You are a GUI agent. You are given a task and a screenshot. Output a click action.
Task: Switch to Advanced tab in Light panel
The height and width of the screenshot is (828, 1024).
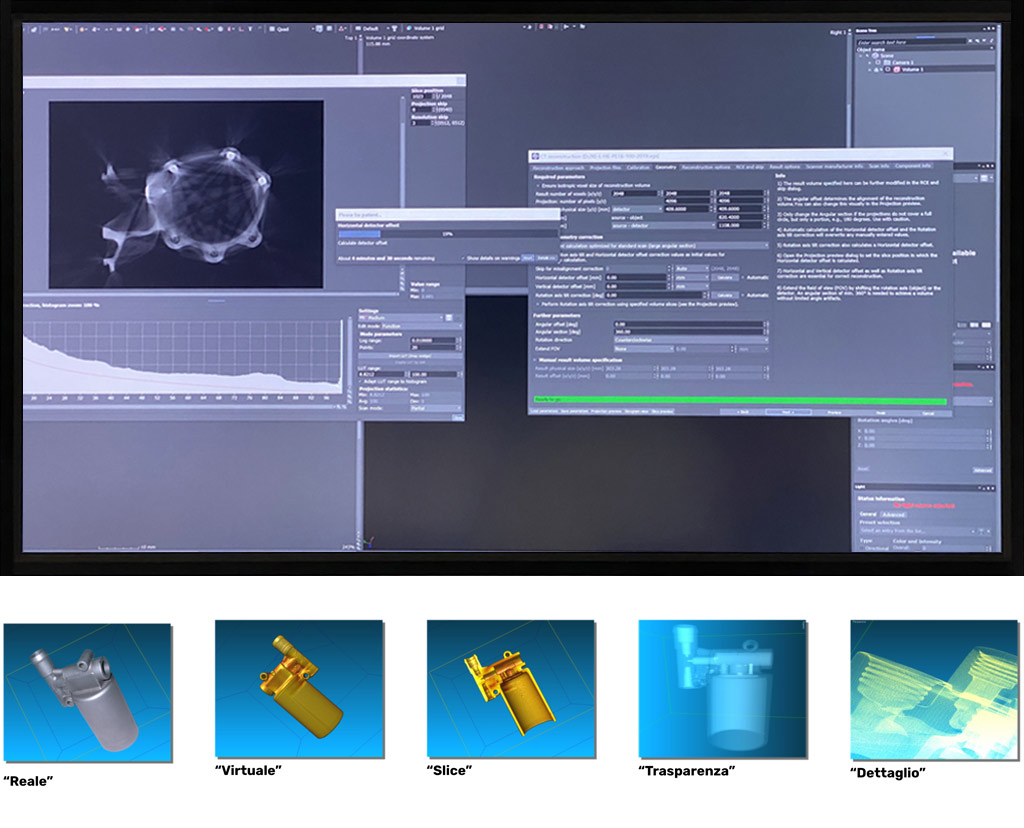[893, 515]
